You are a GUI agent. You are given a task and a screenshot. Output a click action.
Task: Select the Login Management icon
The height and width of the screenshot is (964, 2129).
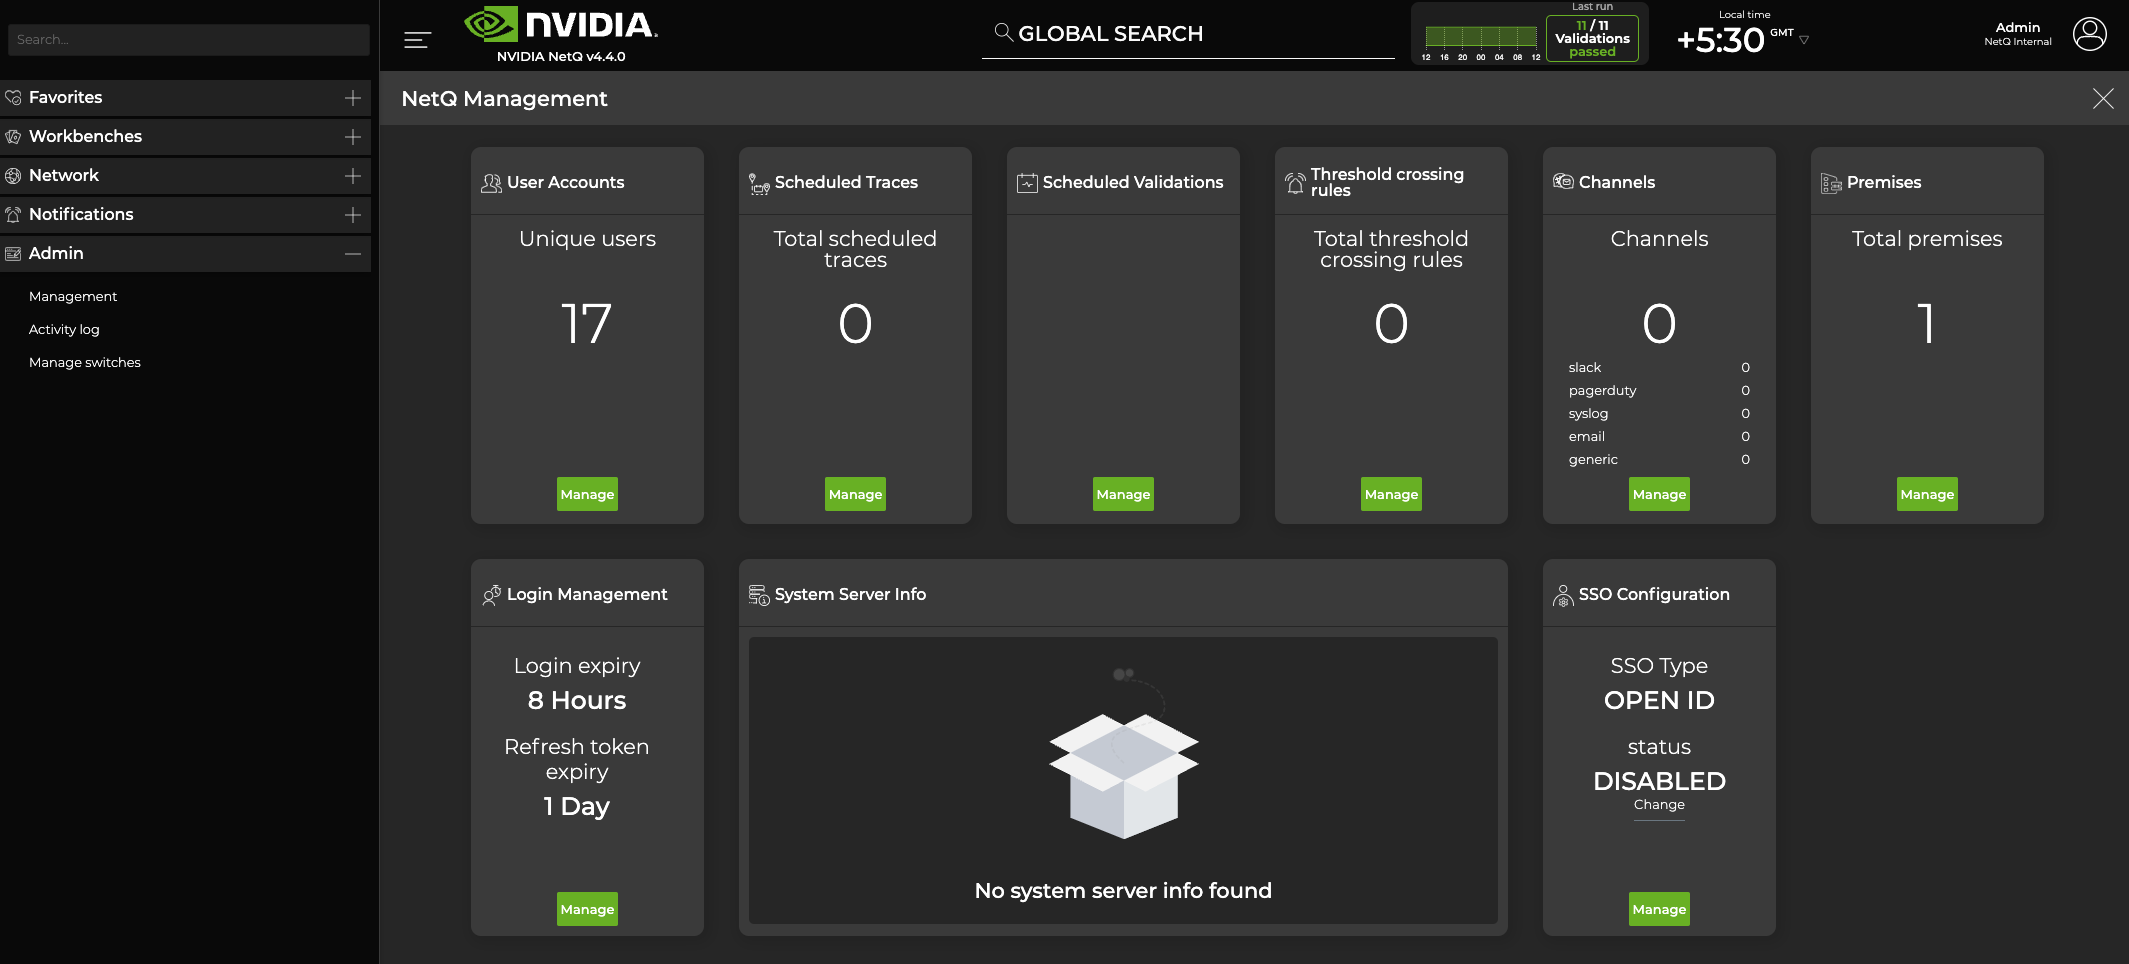pyautogui.click(x=491, y=594)
